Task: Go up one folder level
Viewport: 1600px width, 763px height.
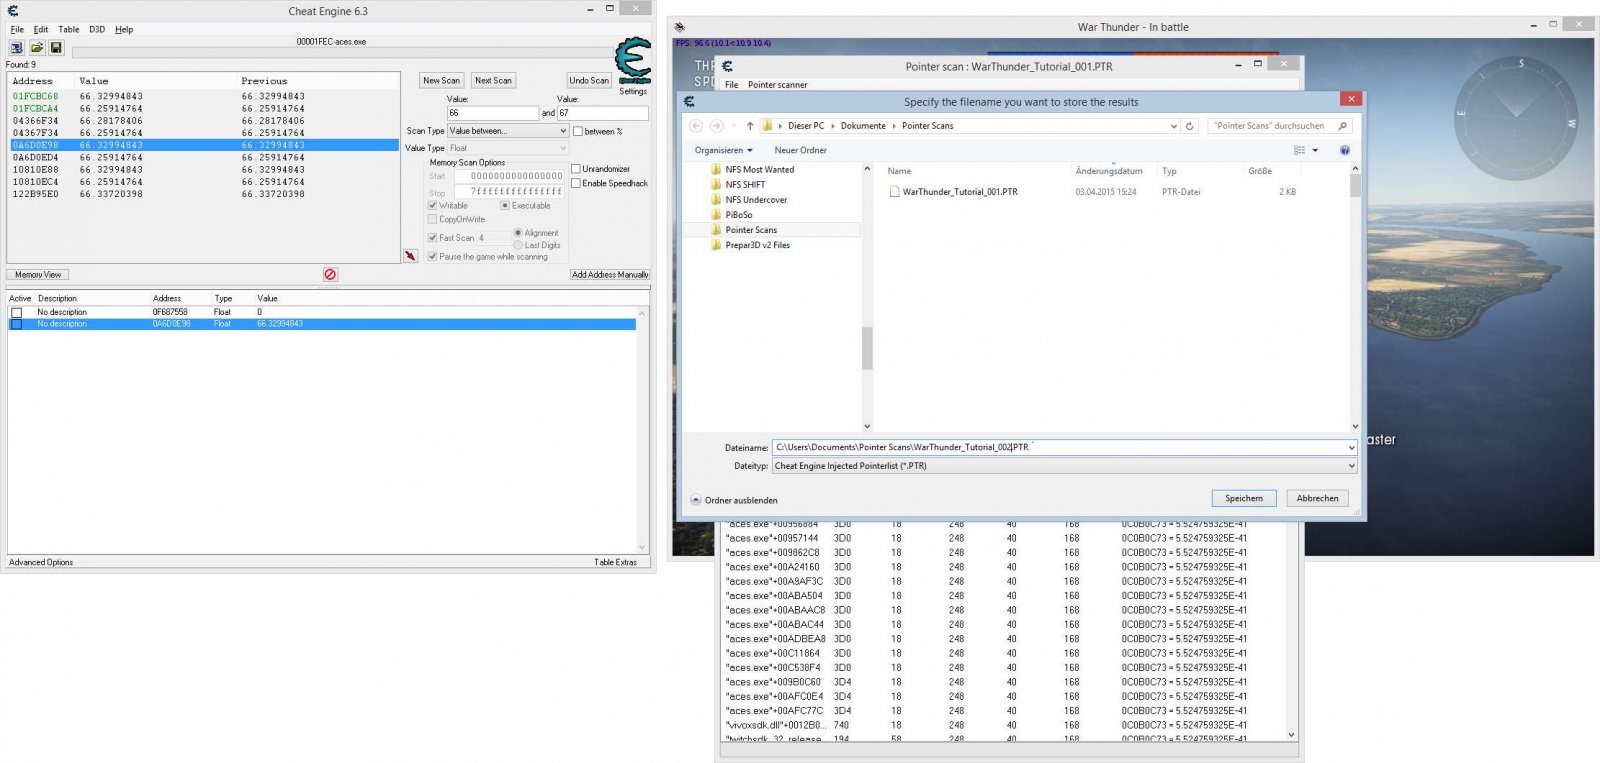Action: coord(749,126)
